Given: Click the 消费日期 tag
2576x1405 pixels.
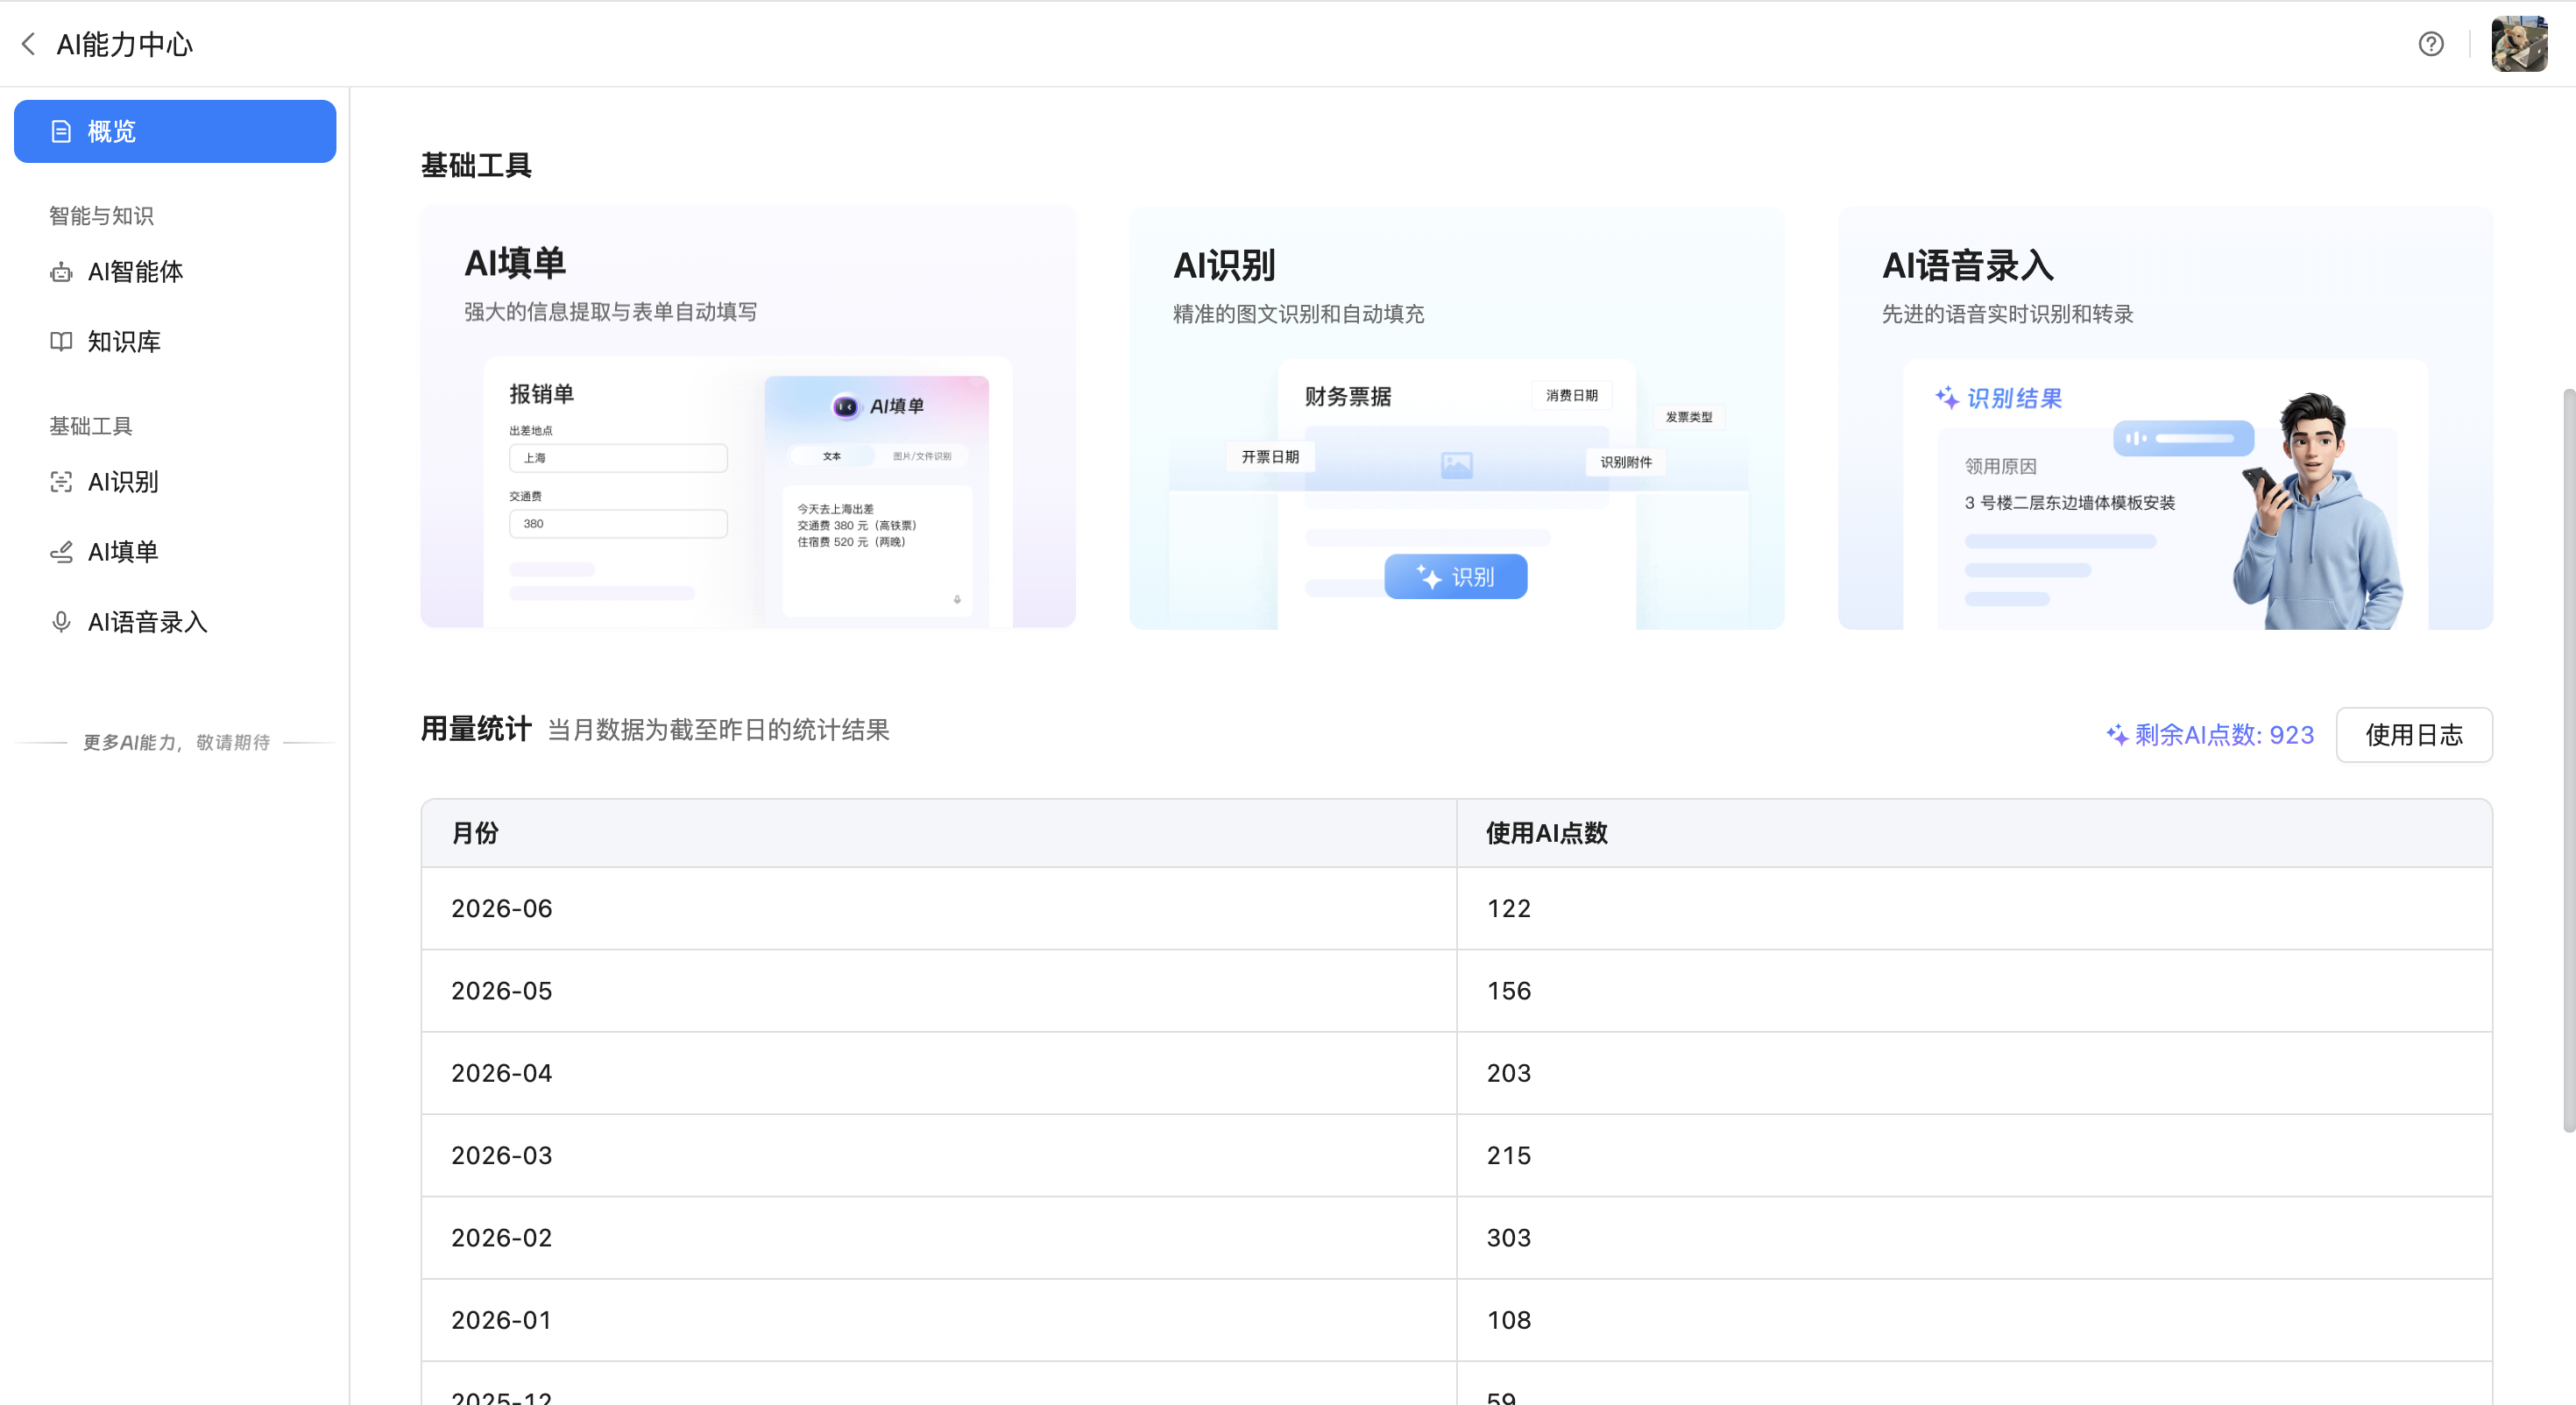Looking at the screenshot, I should [x=1571, y=396].
